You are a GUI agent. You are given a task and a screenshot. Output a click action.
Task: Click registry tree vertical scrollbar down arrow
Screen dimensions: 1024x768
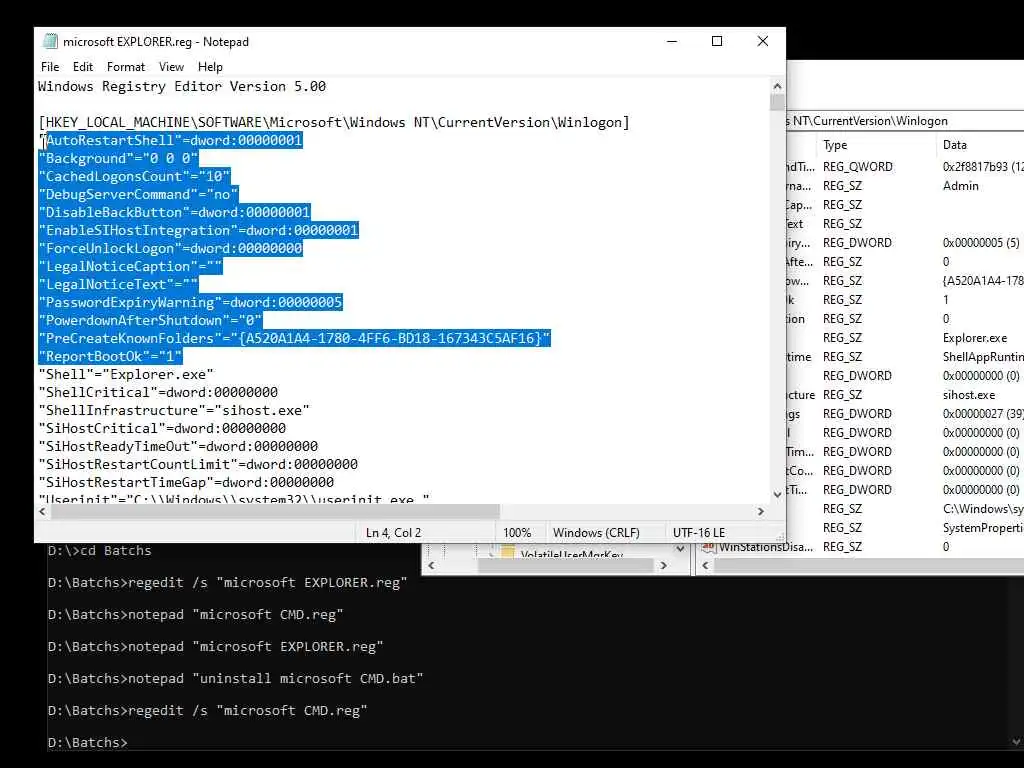click(680, 549)
